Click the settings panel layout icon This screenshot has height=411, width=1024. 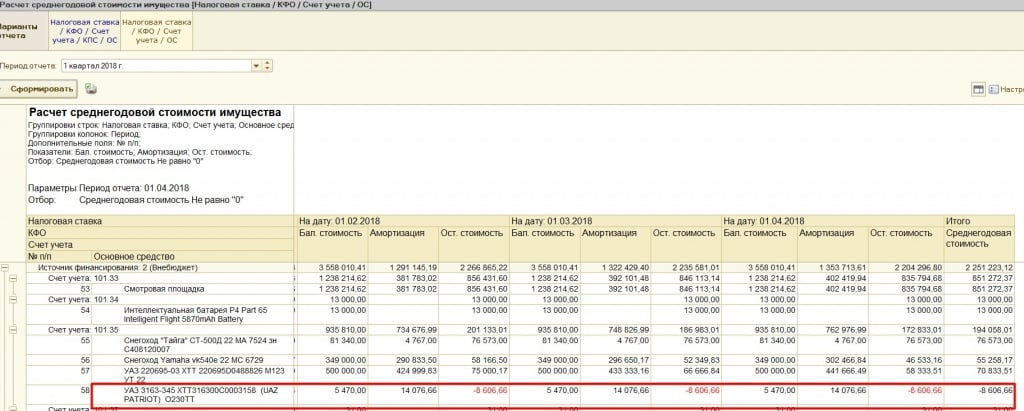click(x=978, y=90)
